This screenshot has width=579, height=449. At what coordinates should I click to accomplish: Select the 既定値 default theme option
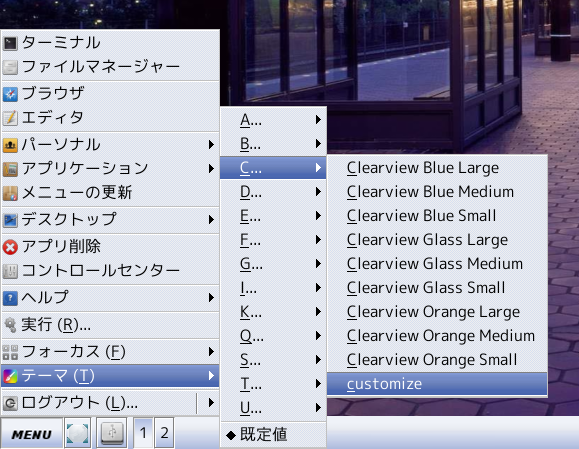(273, 434)
